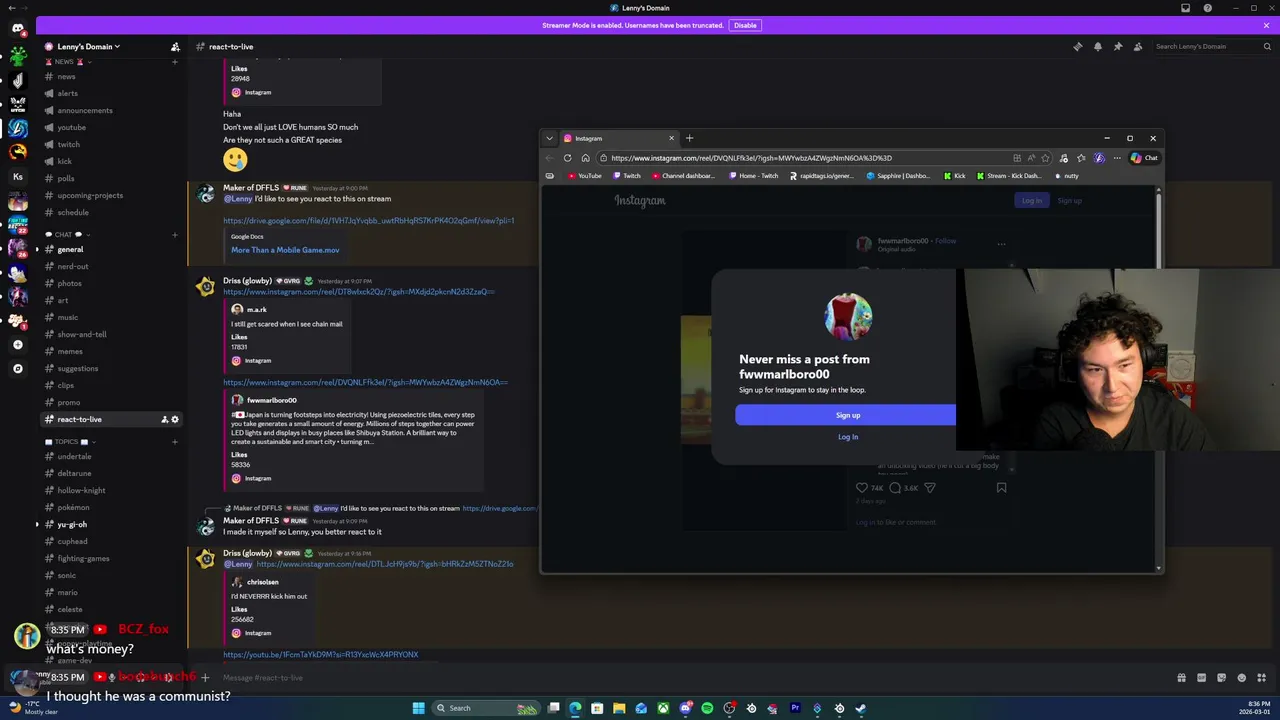
Task: Open youtu.be link at chat bottom
Action: coord(320,655)
